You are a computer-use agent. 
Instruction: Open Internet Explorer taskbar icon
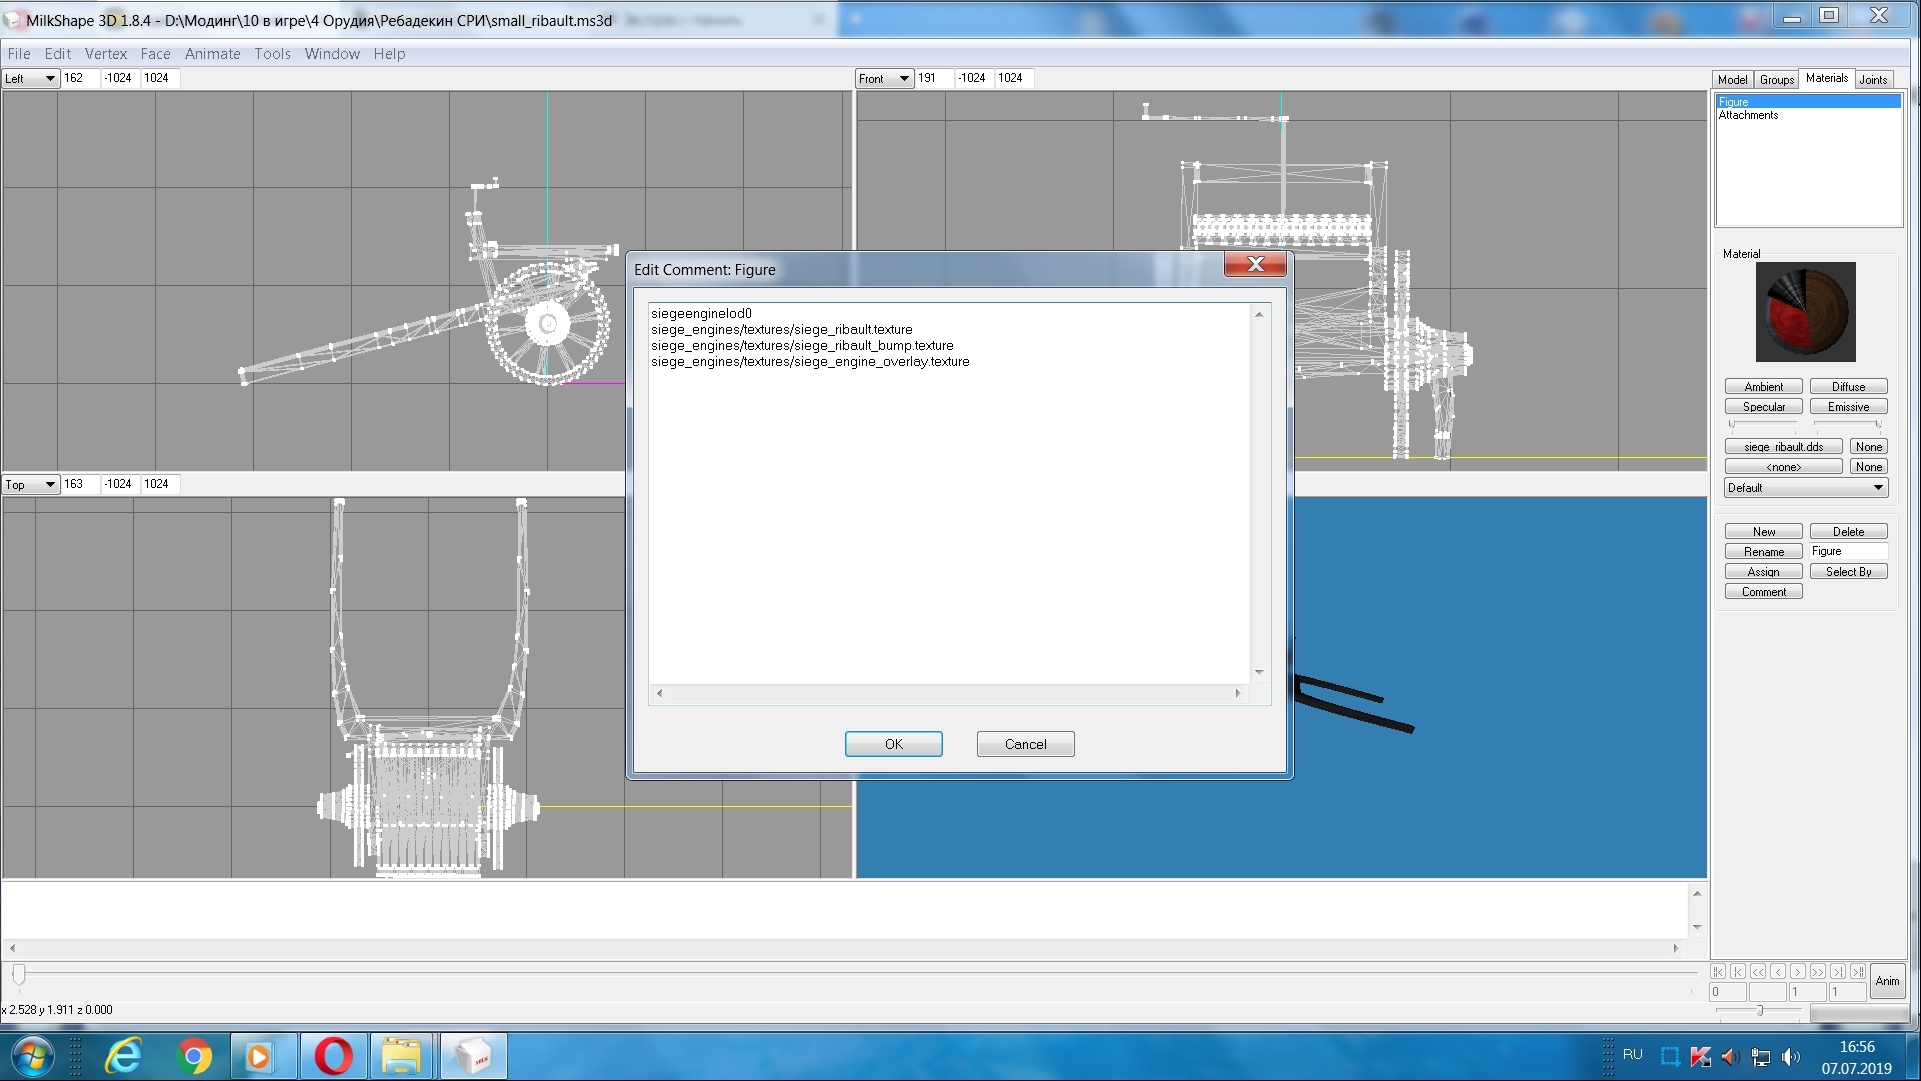pos(124,1056)
